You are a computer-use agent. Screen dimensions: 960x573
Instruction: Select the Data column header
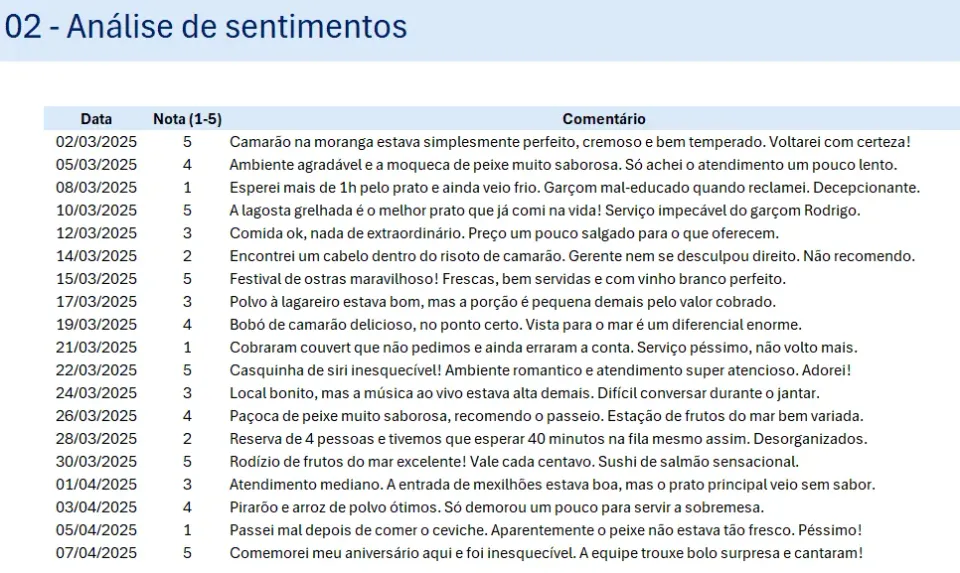pos(96,119)
